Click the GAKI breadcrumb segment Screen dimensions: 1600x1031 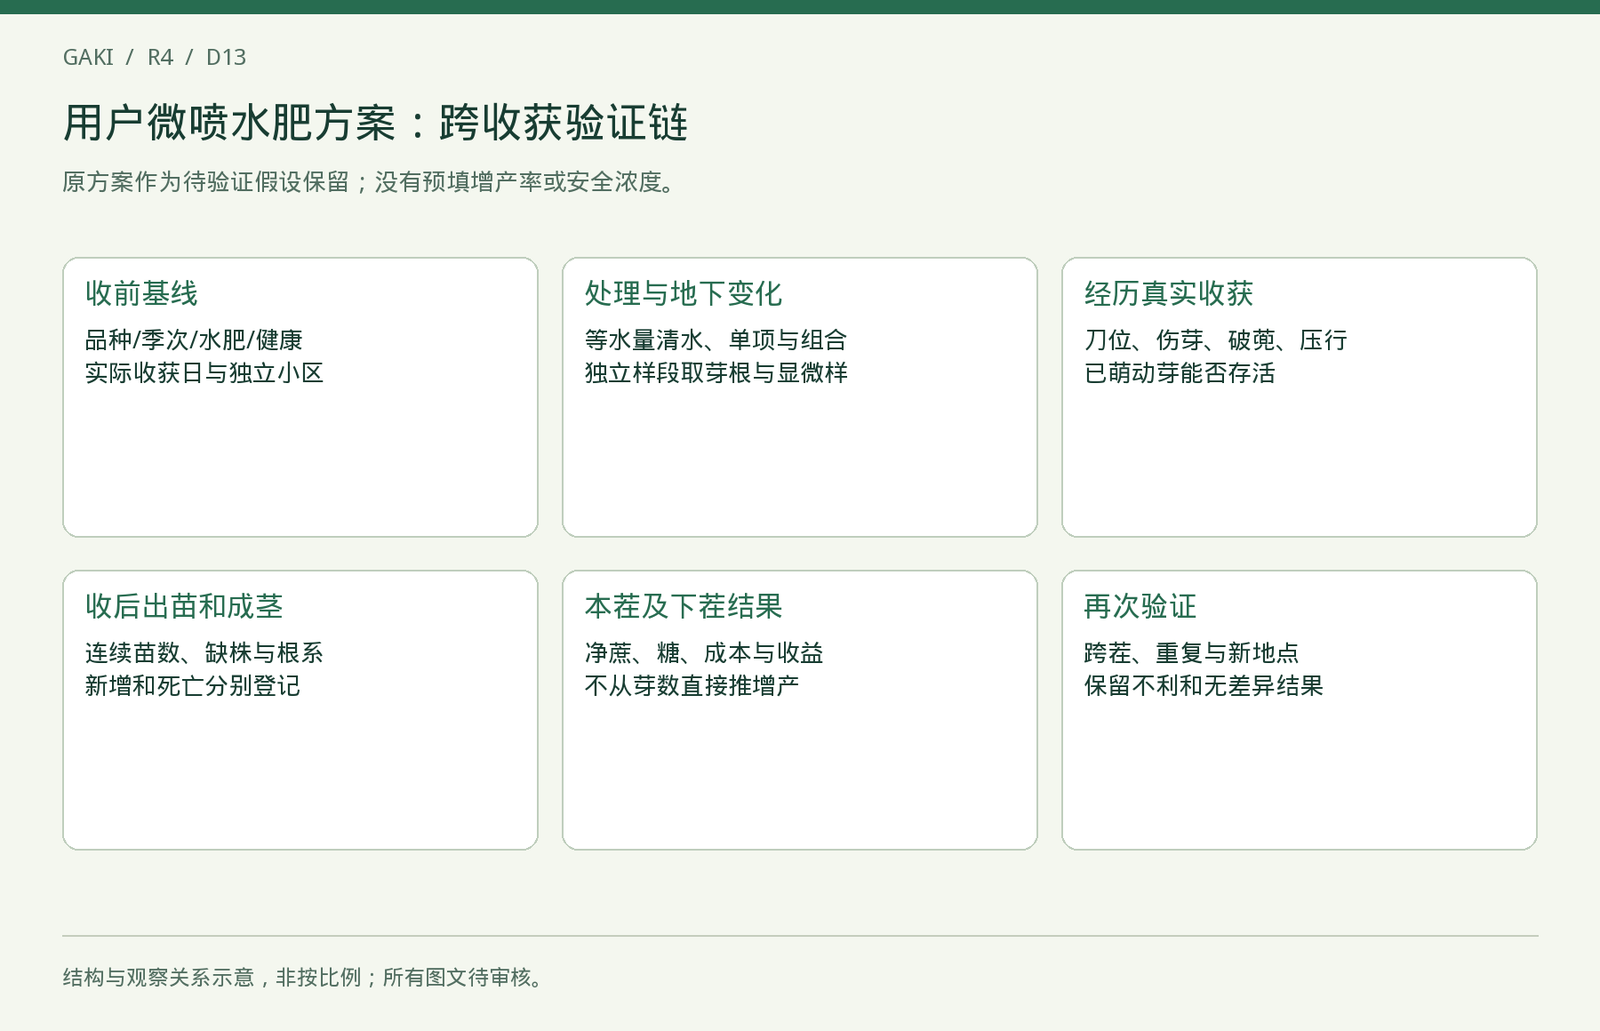point(88,57)
